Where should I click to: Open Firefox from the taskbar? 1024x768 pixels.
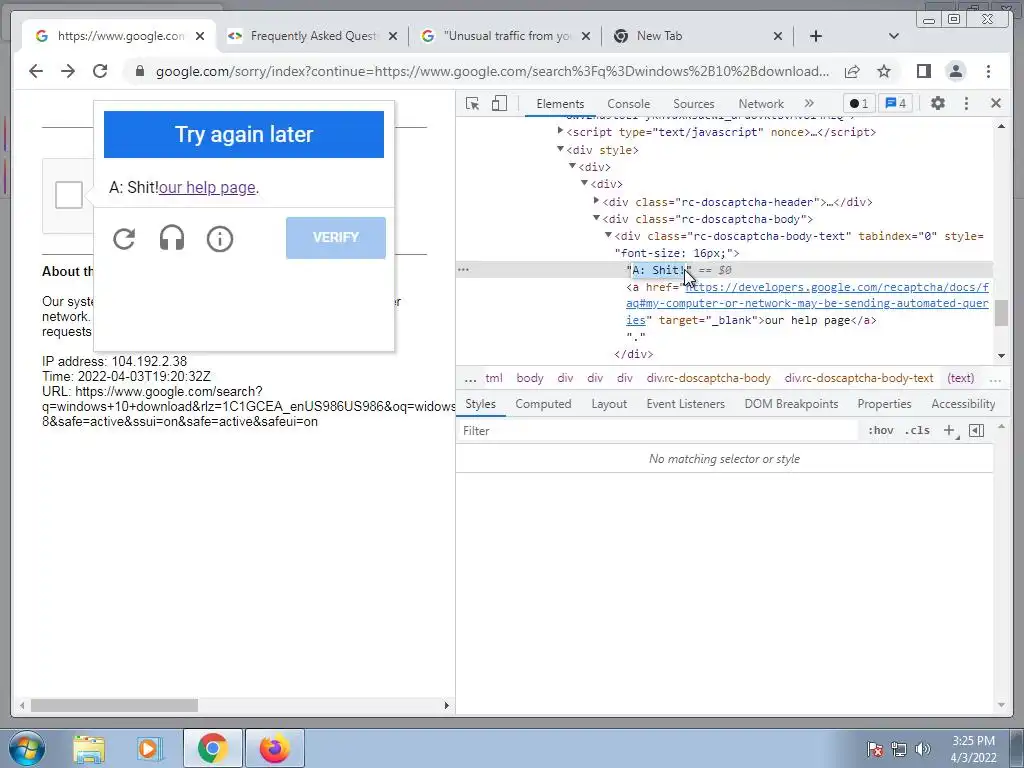(x=274, y=748)
